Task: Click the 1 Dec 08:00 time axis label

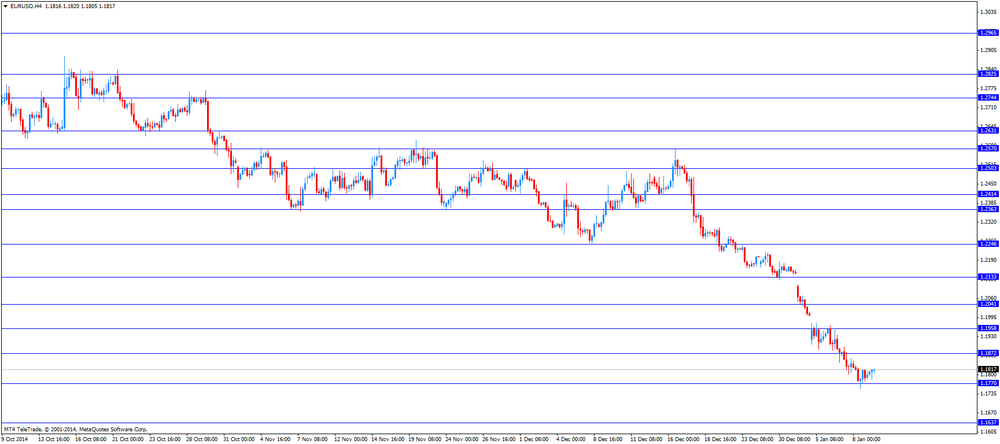Action: [536, 440]
